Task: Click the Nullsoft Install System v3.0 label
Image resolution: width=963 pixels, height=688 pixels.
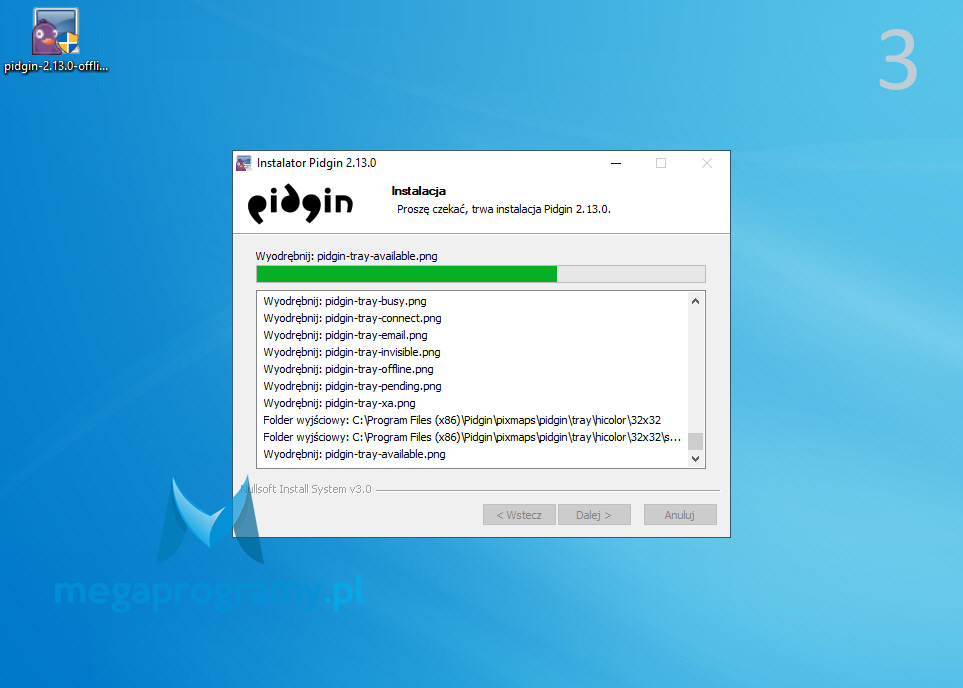Action: pyautogui.click(x=306, y=489)
